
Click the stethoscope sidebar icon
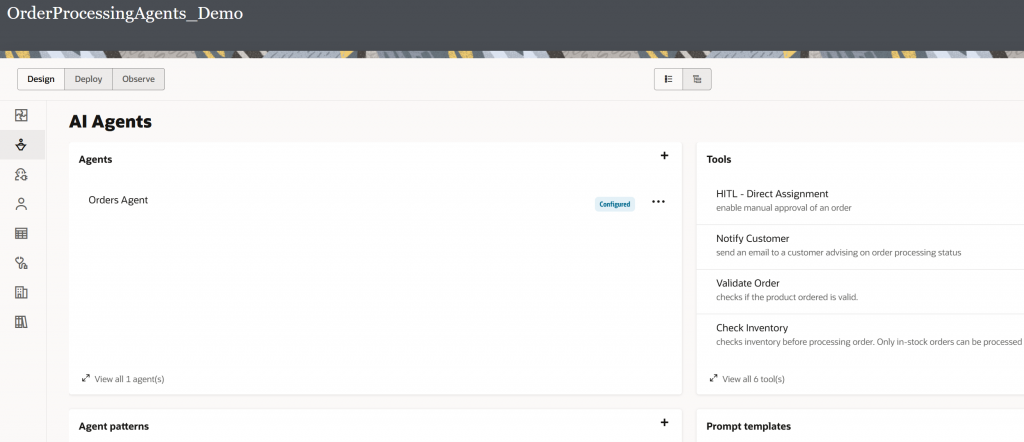click(x=21, y=263)
